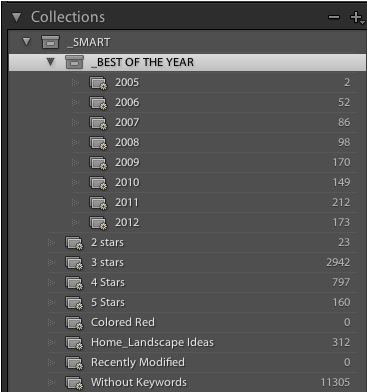The width and height of the screenshot is (367, 392).
Task: Click the Collections panel title
Action: 68,17
